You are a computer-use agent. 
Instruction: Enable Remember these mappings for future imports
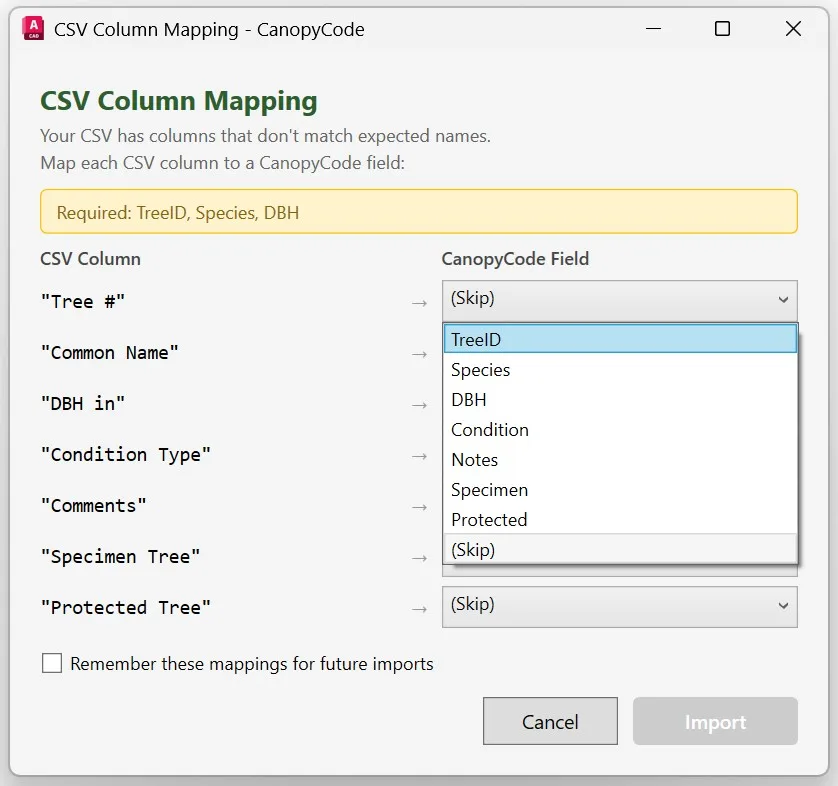52,663
